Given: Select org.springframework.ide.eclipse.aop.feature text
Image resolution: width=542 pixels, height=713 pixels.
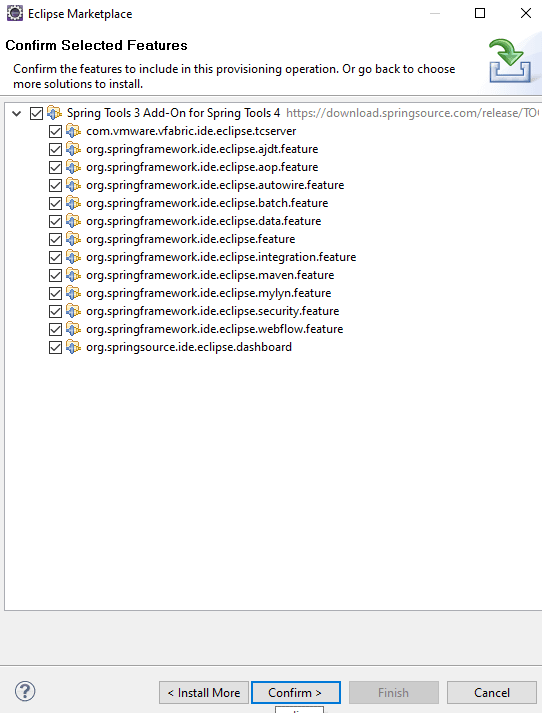Looking at the screenshot, I should [x=202, y=167].
